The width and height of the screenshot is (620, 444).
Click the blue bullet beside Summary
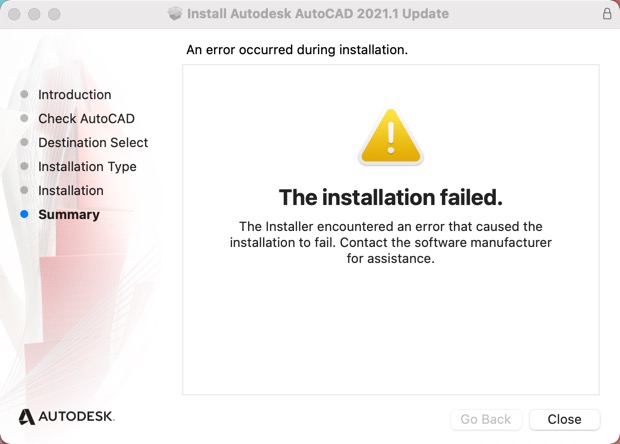point(24,214)
